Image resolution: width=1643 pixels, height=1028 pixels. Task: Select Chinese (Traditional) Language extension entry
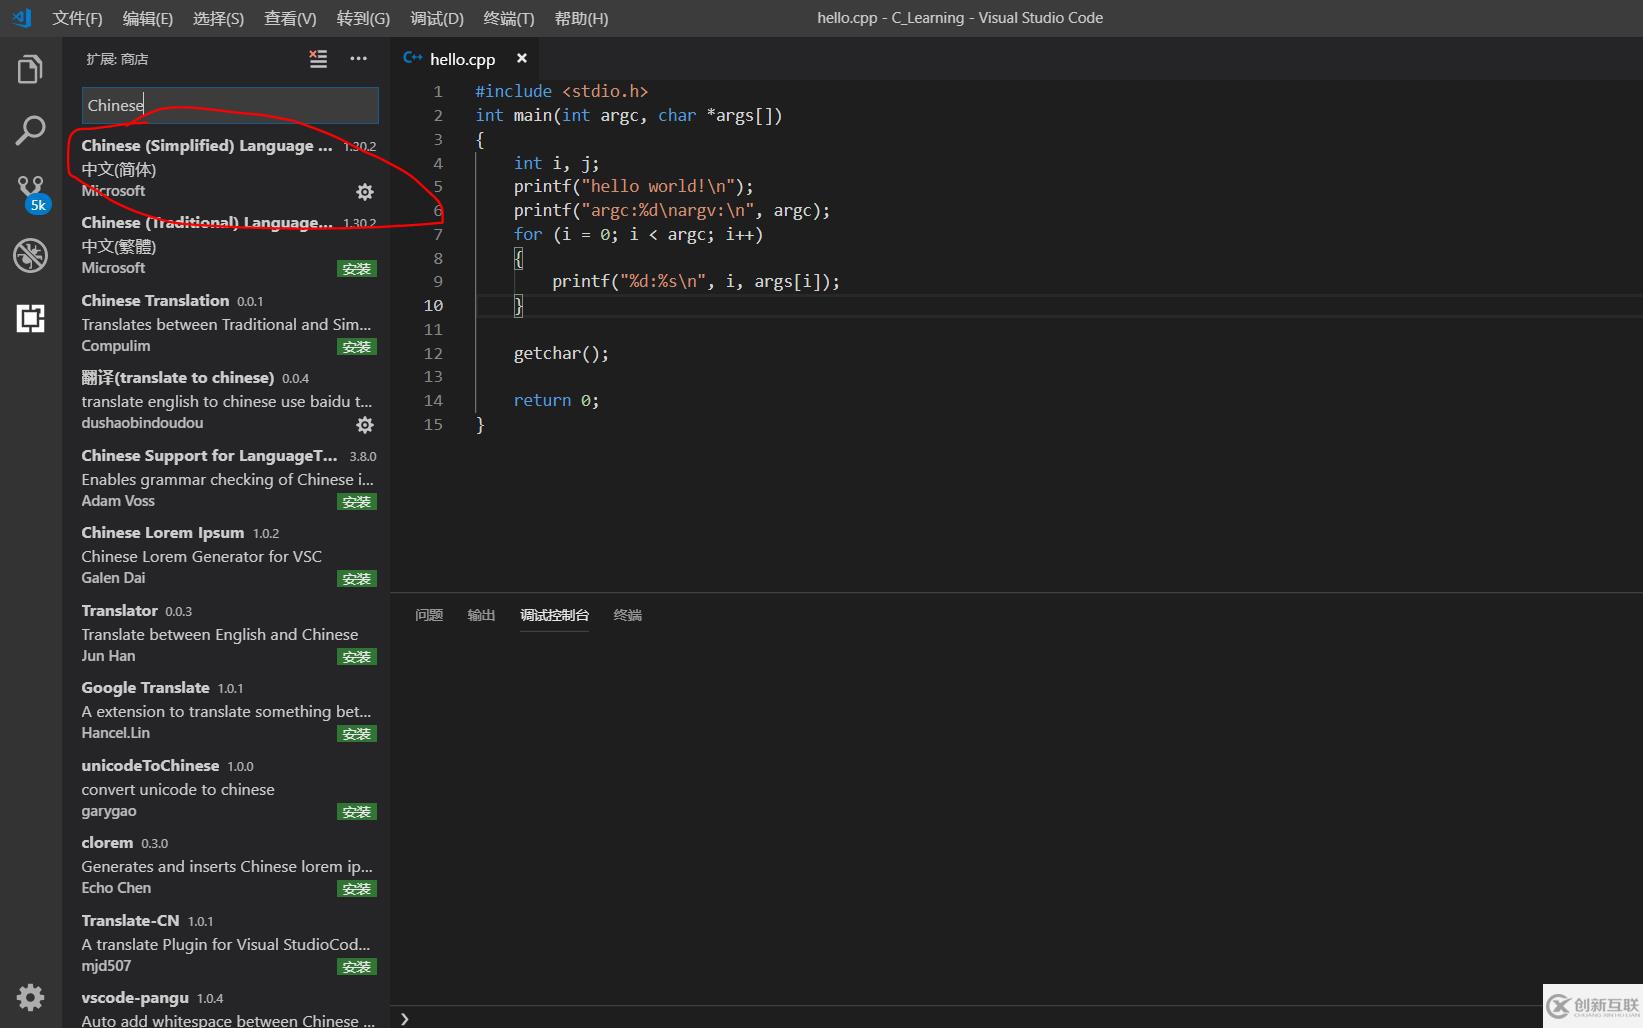[226, 245]
